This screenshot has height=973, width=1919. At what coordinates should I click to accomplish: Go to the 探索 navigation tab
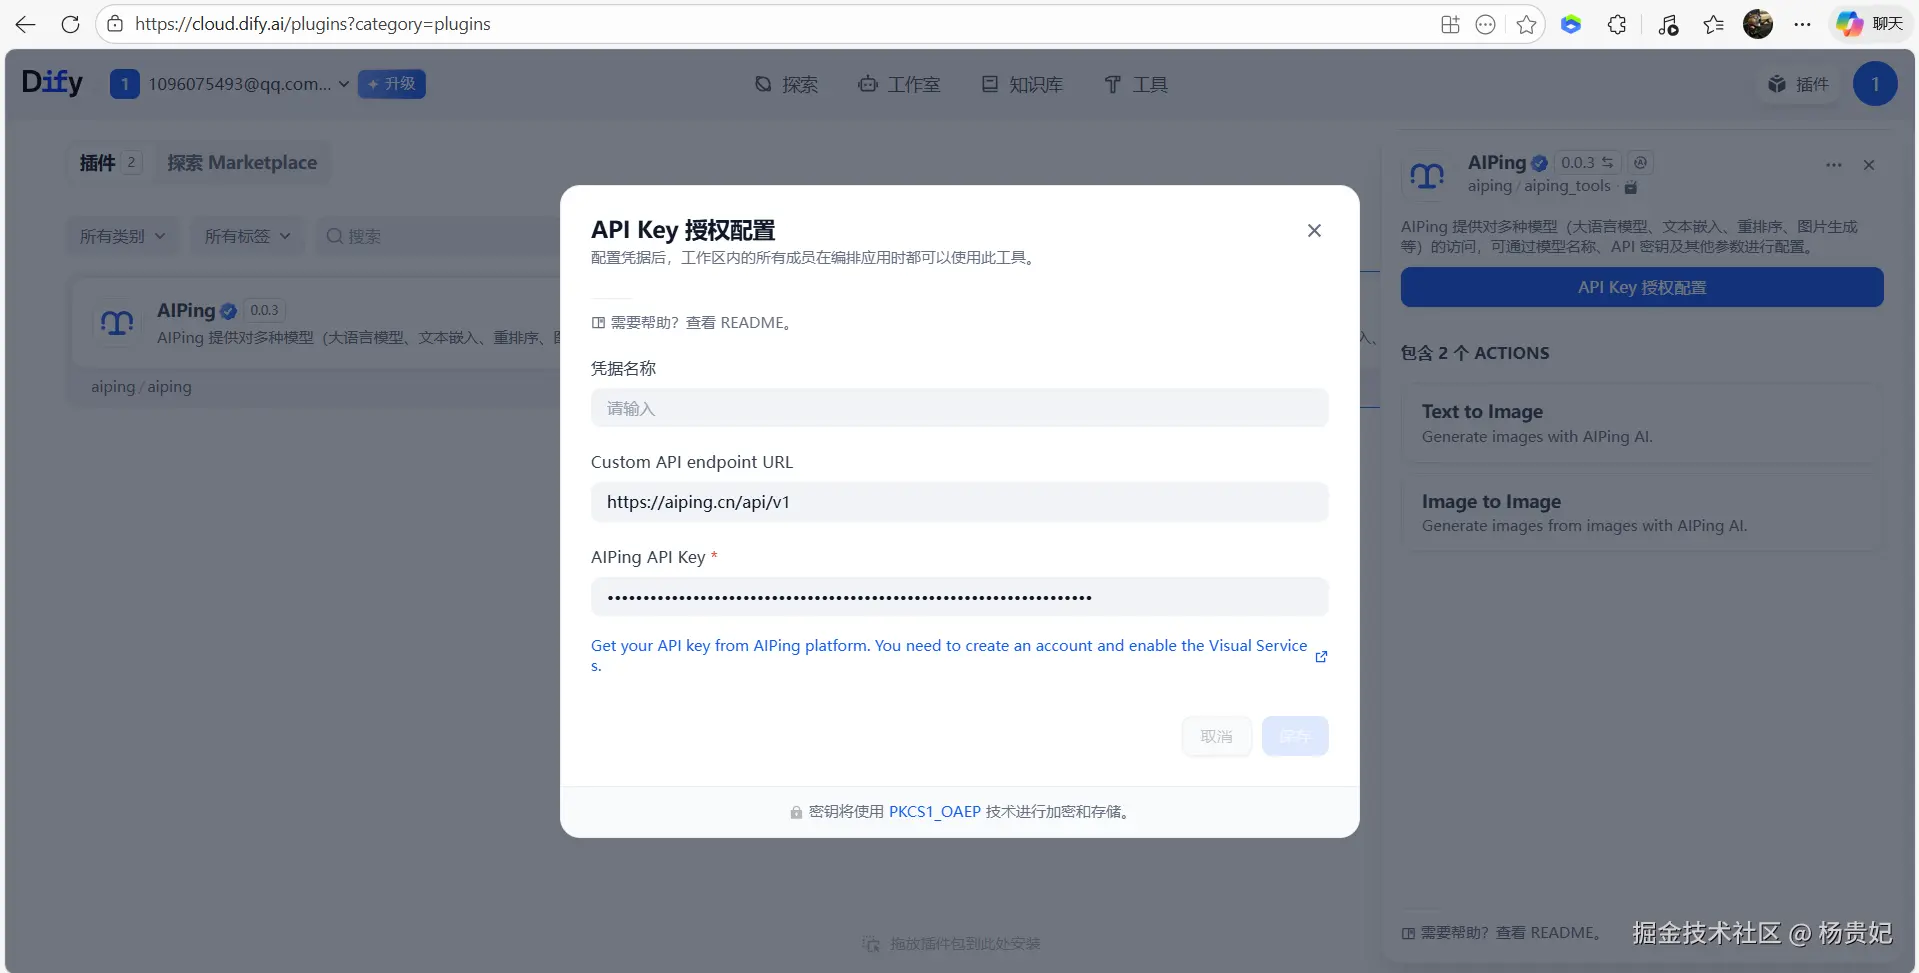pos(786,85)
